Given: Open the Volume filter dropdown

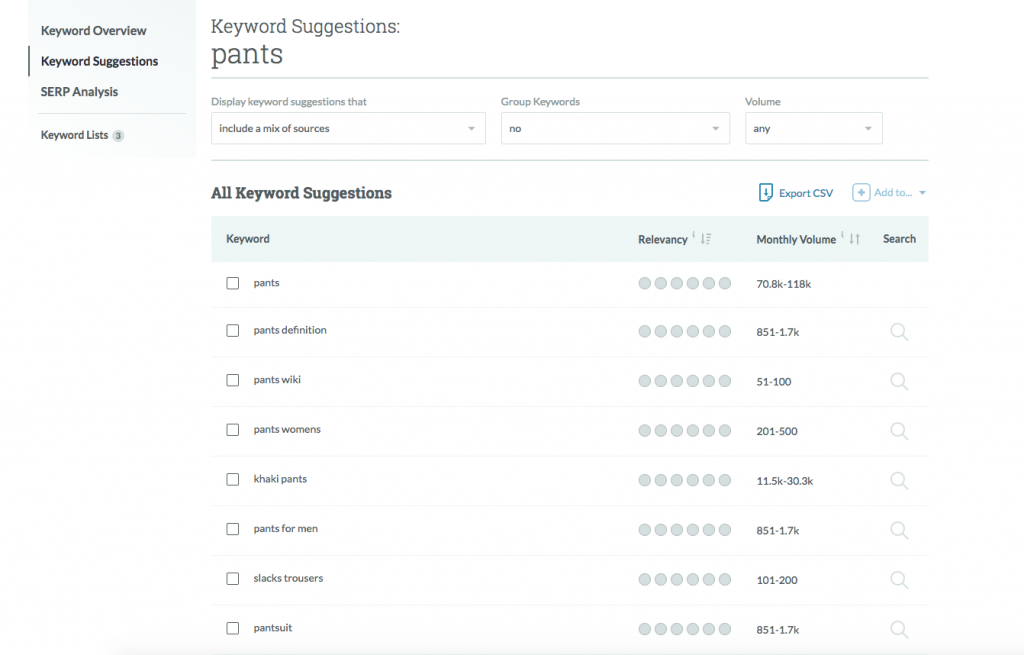Looking at the screenshot, I should pos(813,128).
